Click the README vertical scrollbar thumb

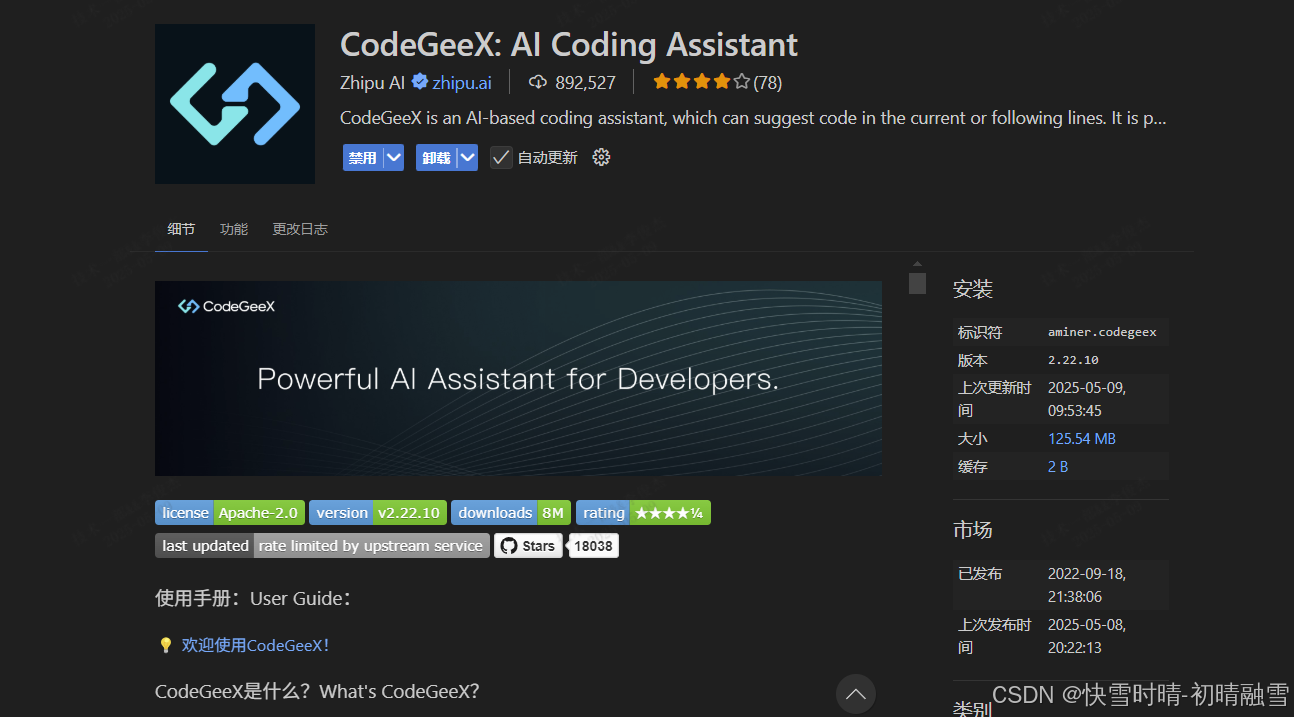pyautogui.click(x=917, y=283)
